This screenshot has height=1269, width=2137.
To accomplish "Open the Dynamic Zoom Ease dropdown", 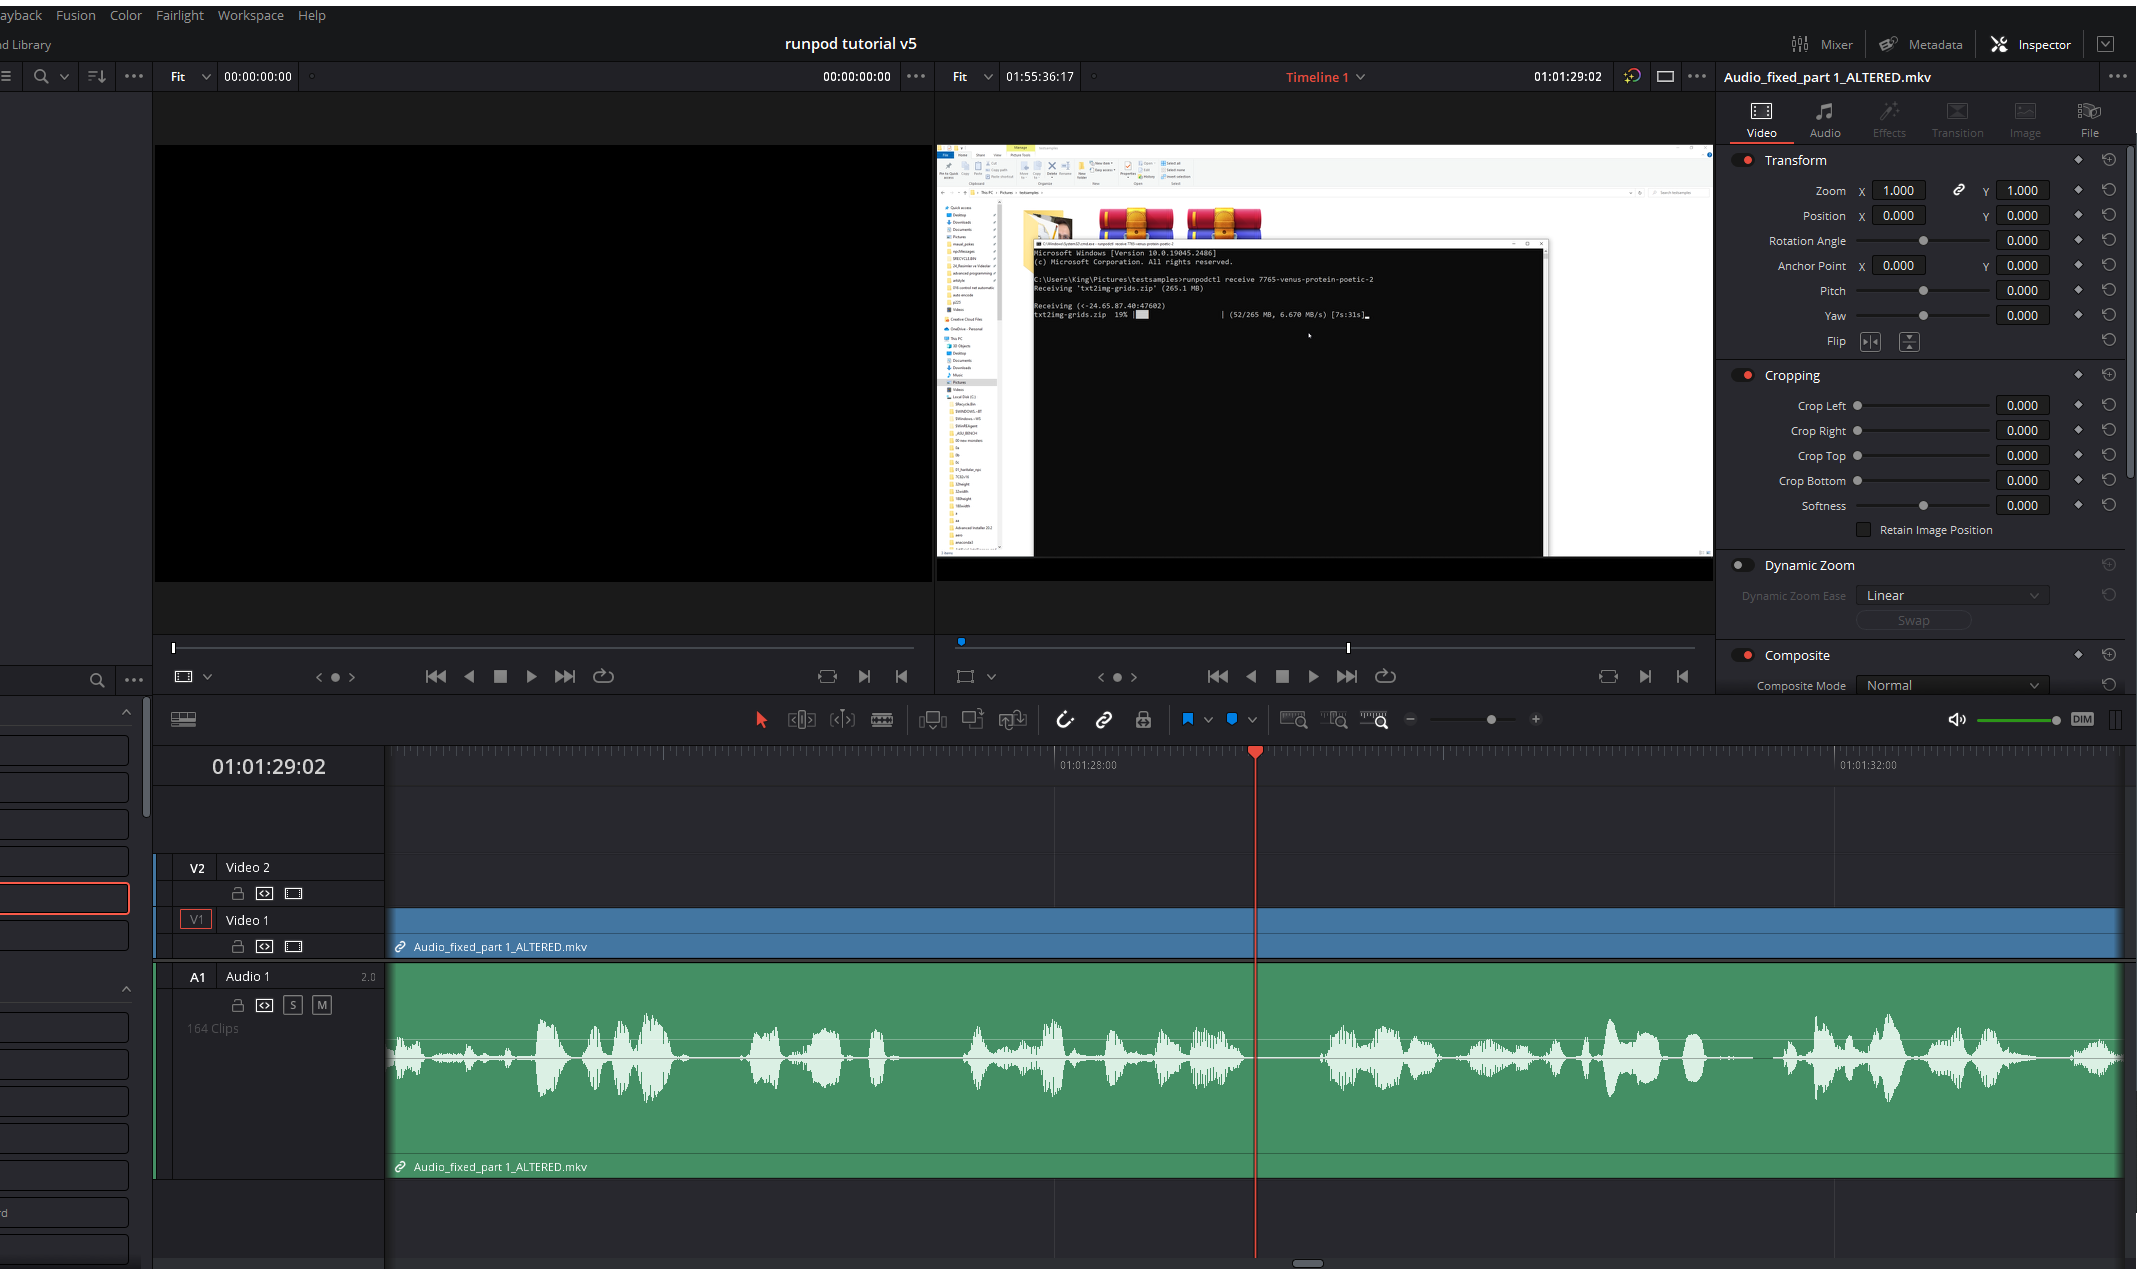I will pos(1951,596).
